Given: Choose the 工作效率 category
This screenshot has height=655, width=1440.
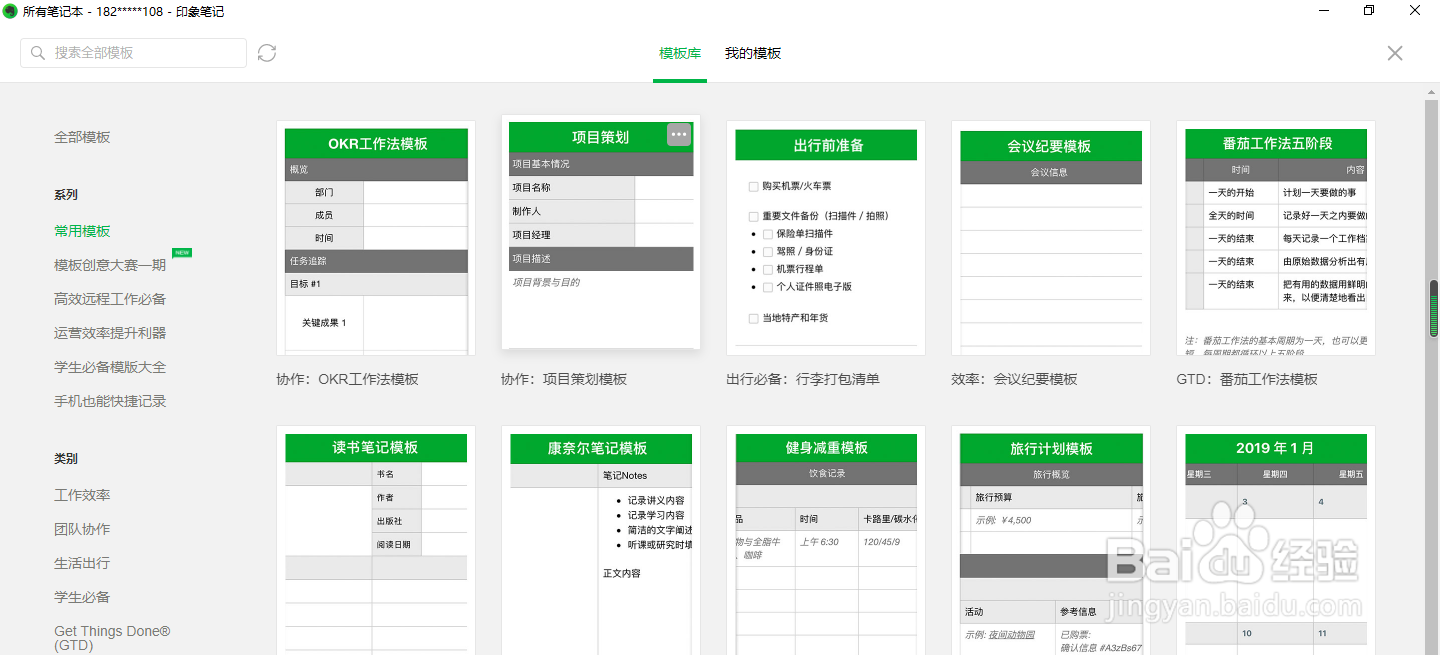Looking at the screenshot, I should coord(82,495).
